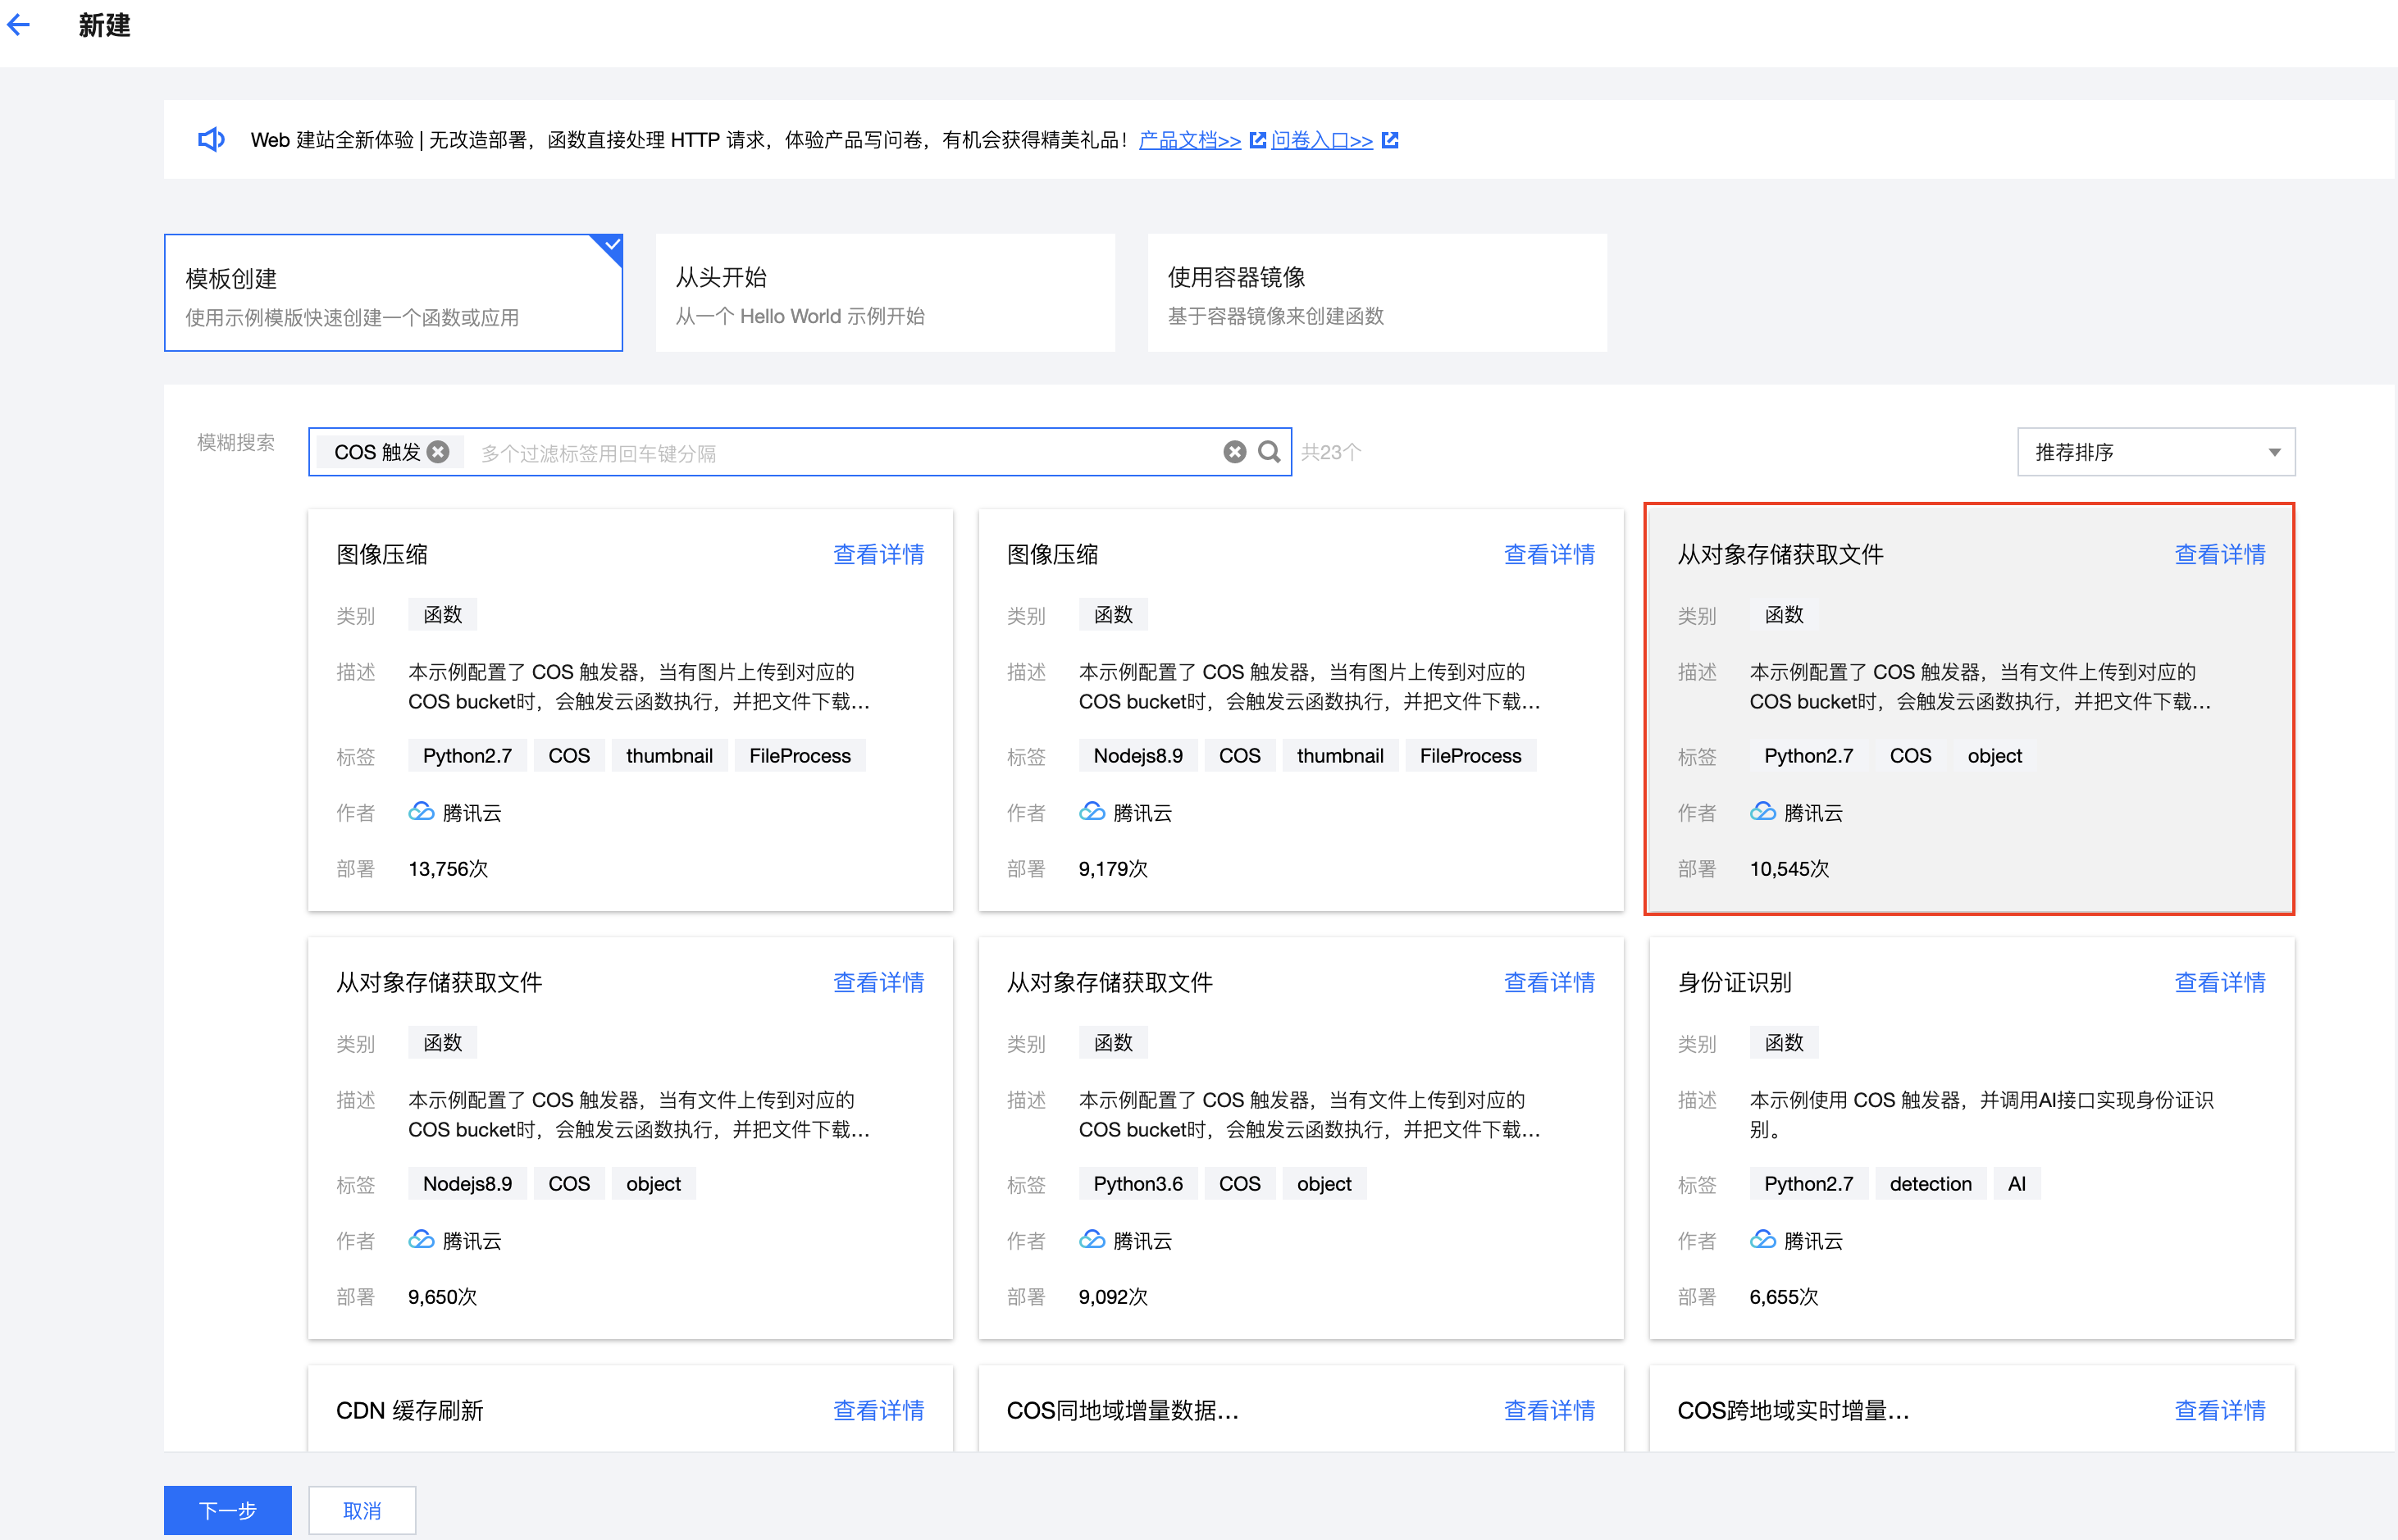View details of Python2.7 图像压缩 template
Image resolution: width=2398 pixels, height=1540 pixels.
click(879, 554)
